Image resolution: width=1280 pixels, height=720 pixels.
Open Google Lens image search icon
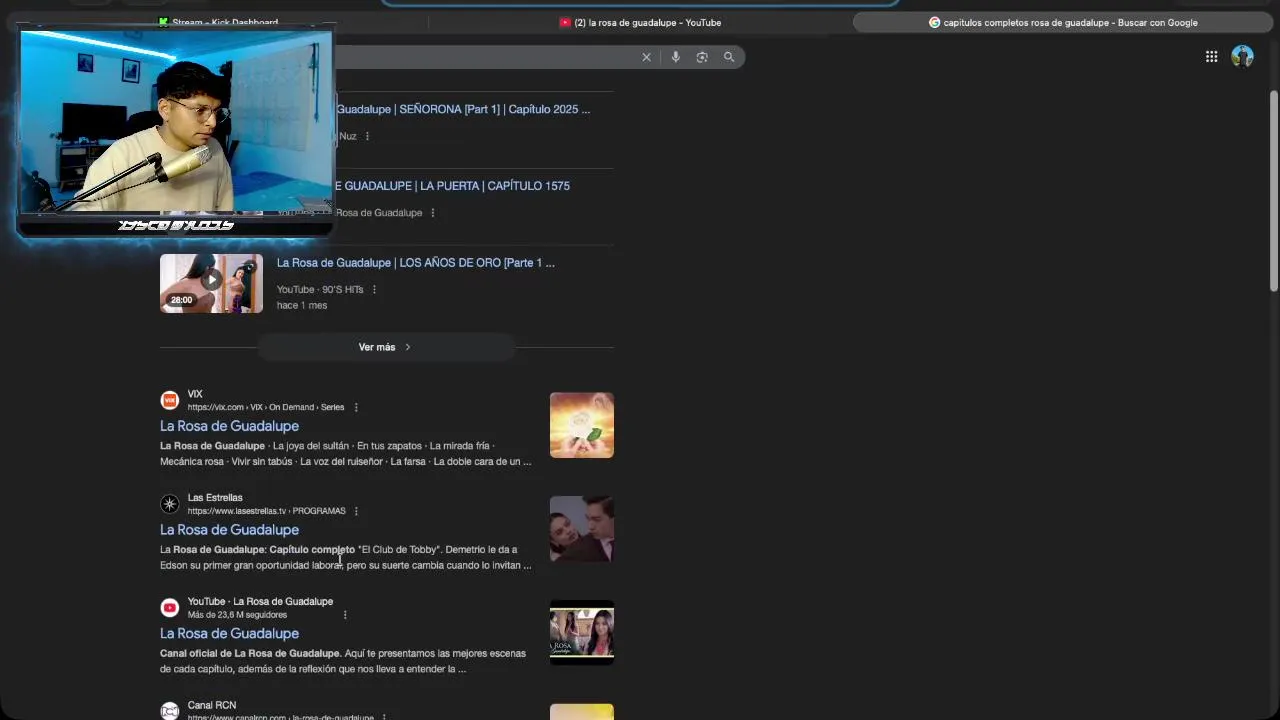pyautogui.click(x=702, y=57)
